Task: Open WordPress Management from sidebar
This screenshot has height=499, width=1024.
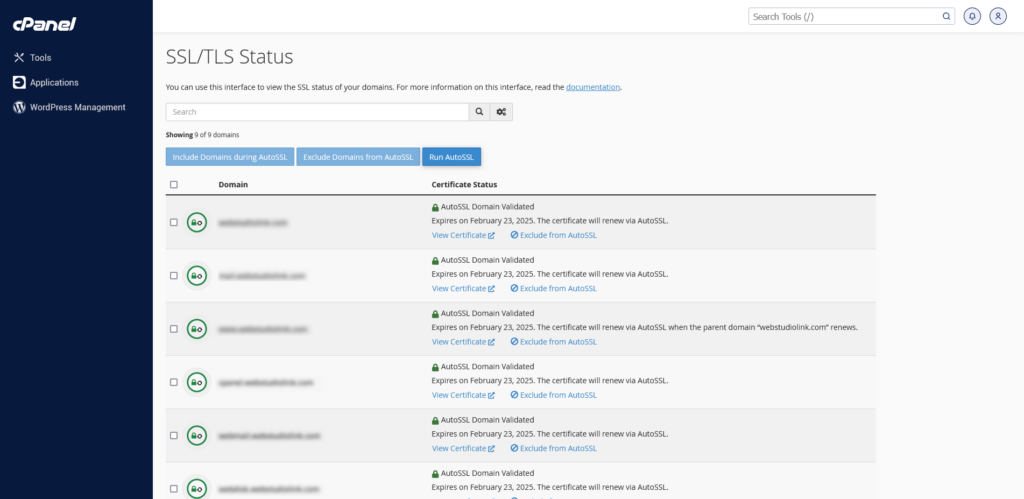Action: 77,107
